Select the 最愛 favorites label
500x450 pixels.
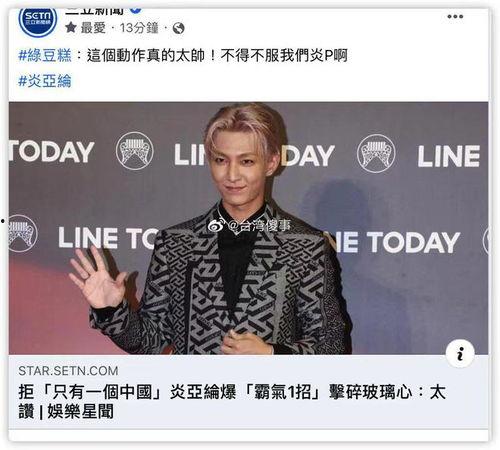93,28
